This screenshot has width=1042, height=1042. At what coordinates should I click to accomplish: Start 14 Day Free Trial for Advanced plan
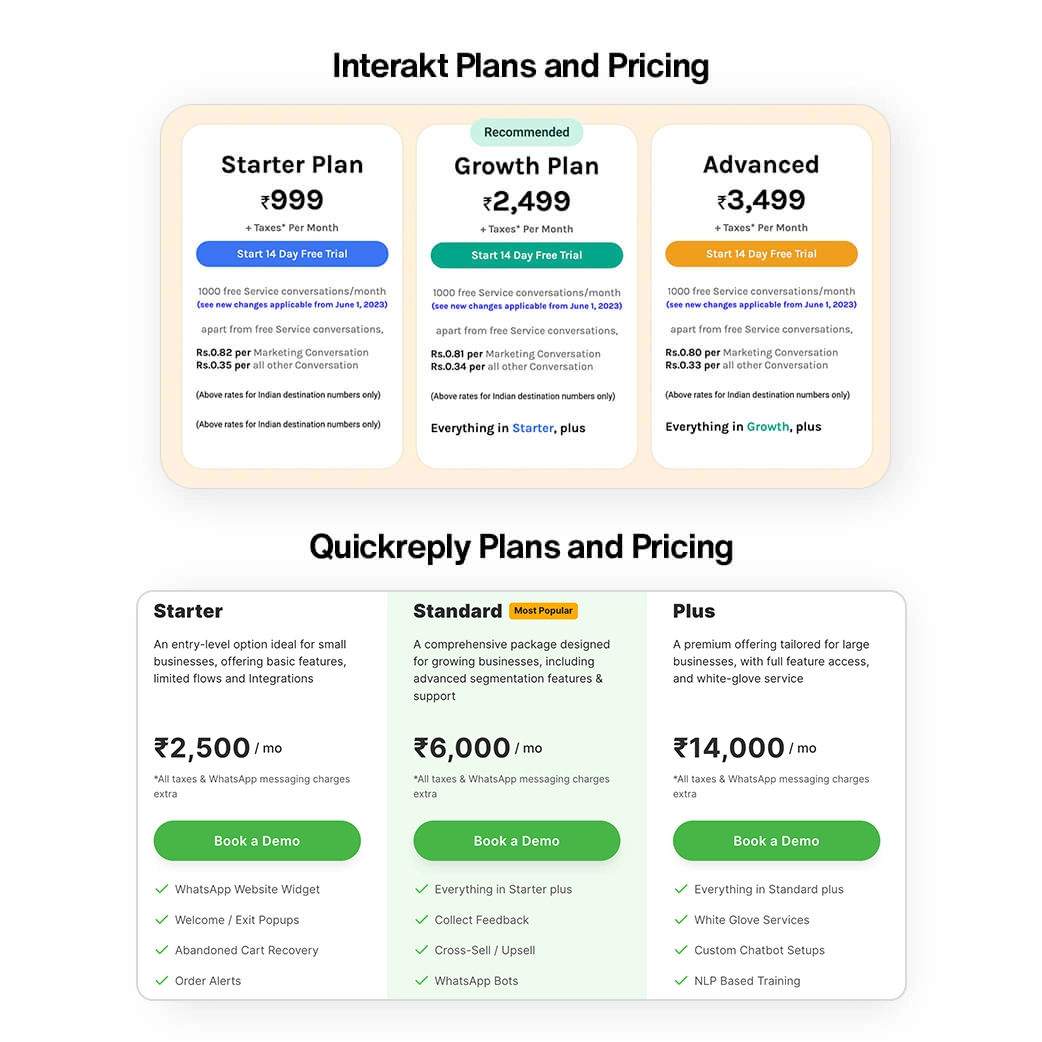761,254
